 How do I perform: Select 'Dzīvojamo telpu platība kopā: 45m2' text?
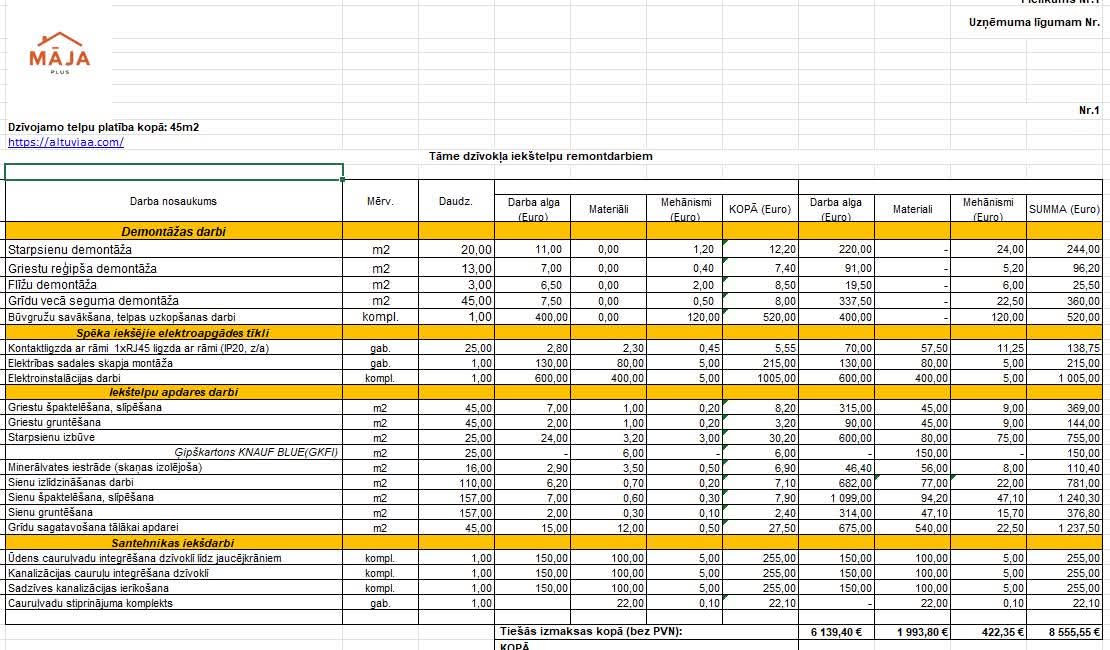[103, 127]
